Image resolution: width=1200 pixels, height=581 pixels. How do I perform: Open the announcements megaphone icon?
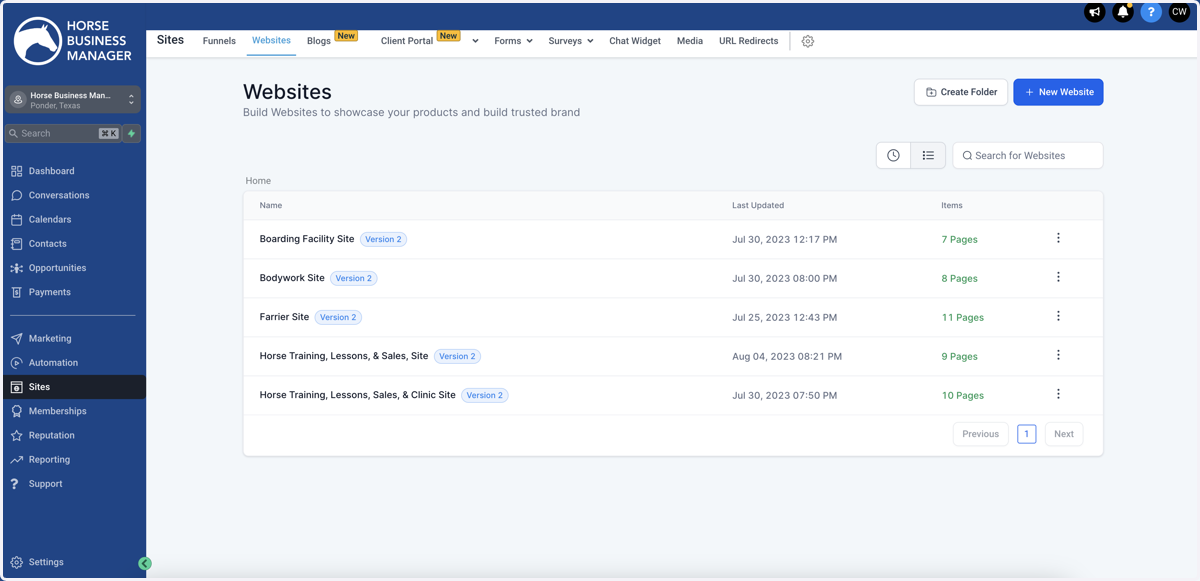(1095, 13)
